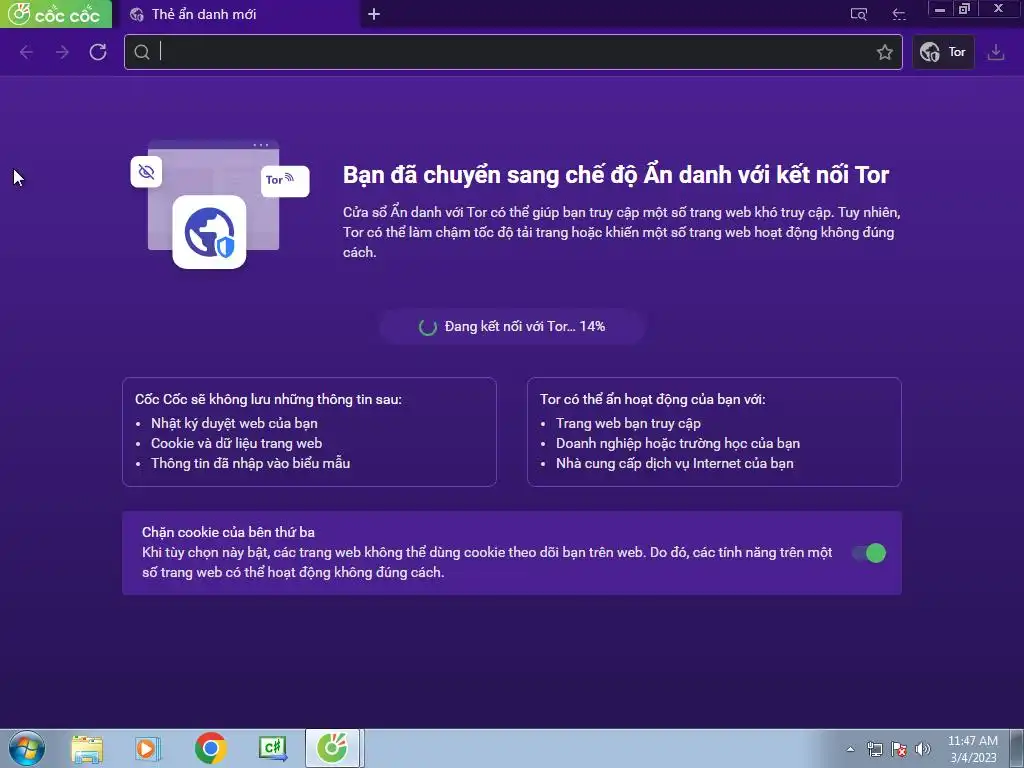Close the browser window
1024x768 pixels.
(x=999, y=8)
